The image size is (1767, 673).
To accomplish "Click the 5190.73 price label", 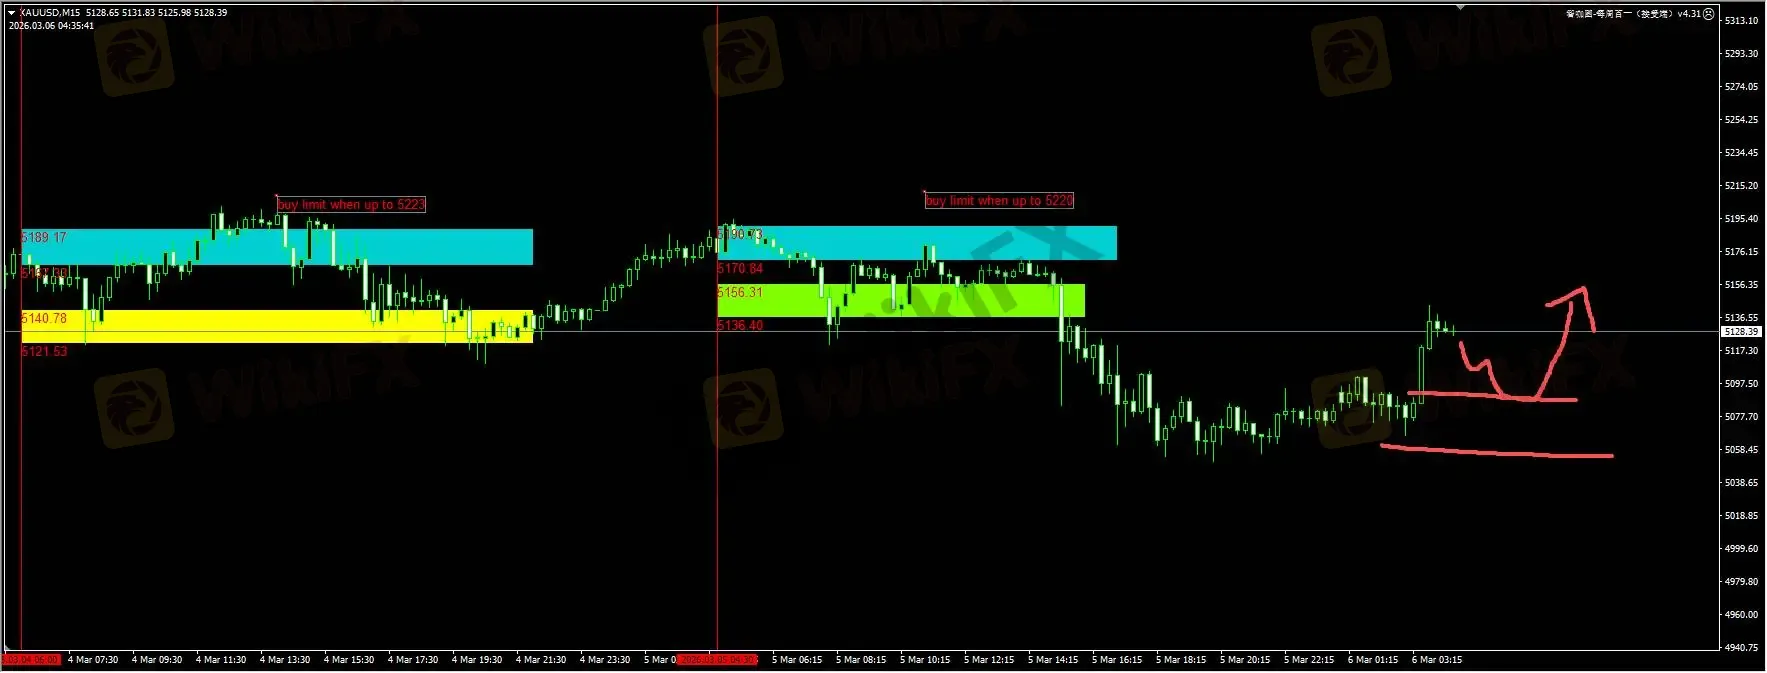I will click(x=740, y=234).
